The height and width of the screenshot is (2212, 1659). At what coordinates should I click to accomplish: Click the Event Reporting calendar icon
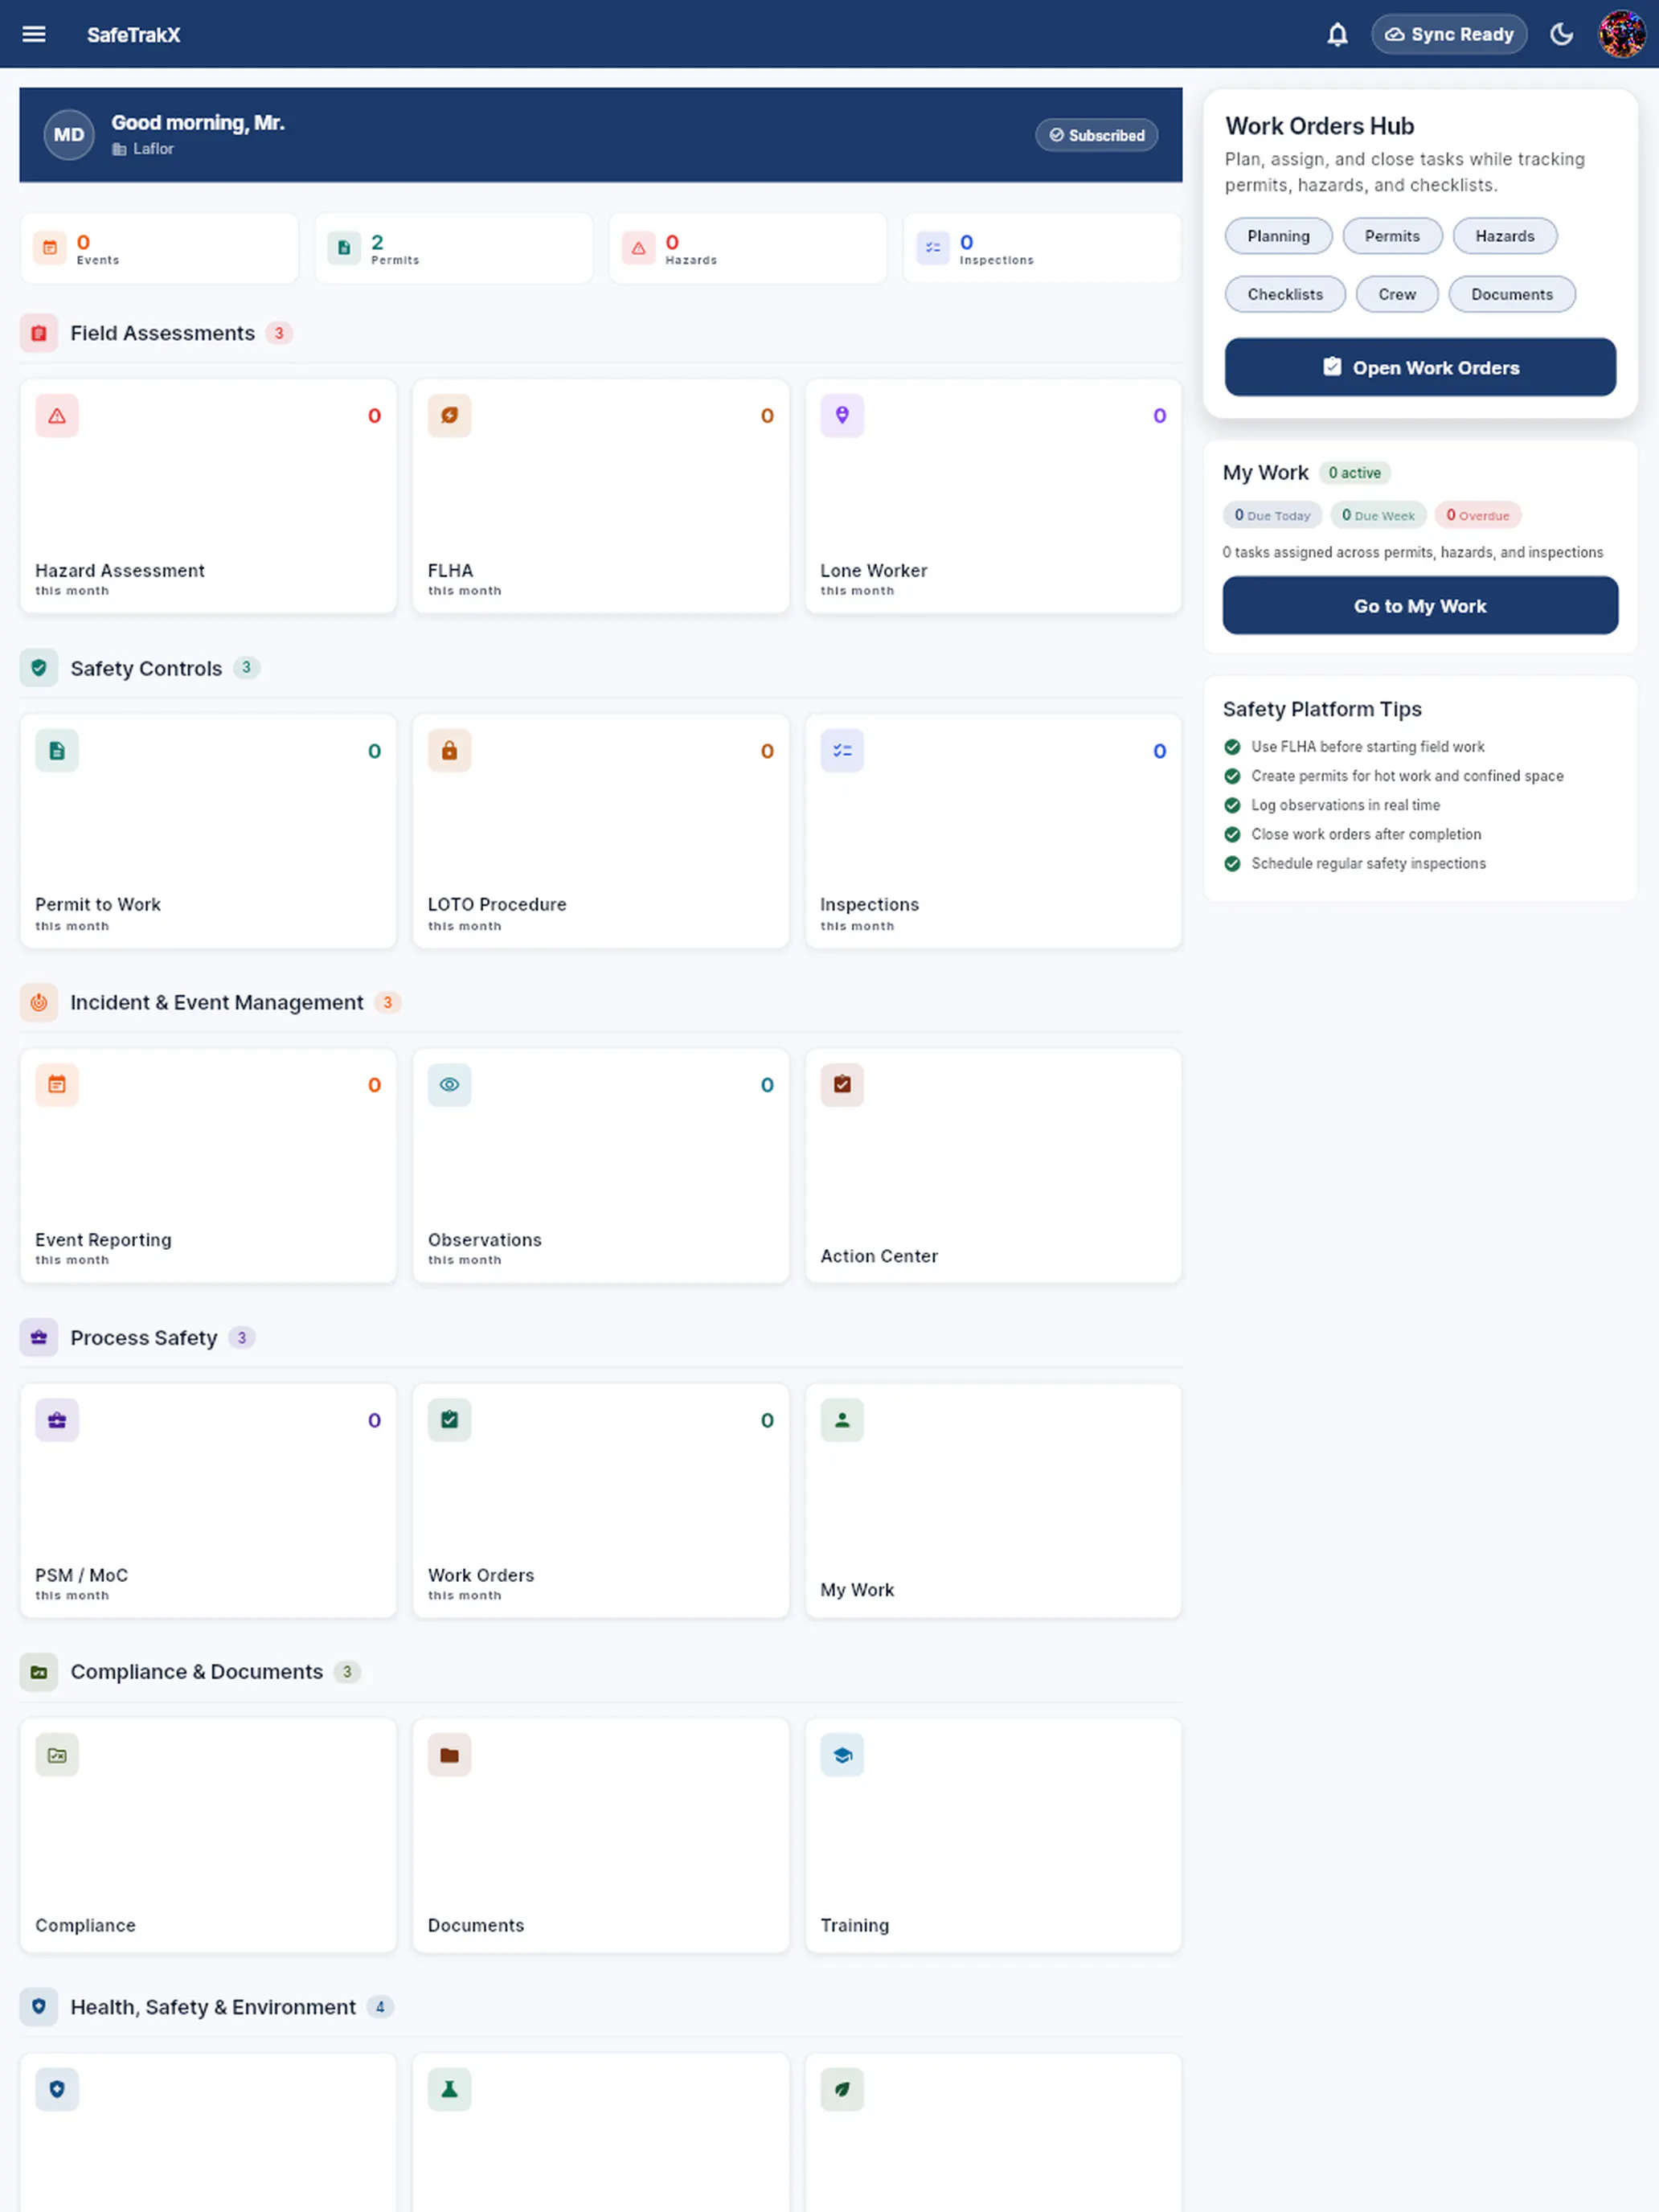pos(57,1085)
